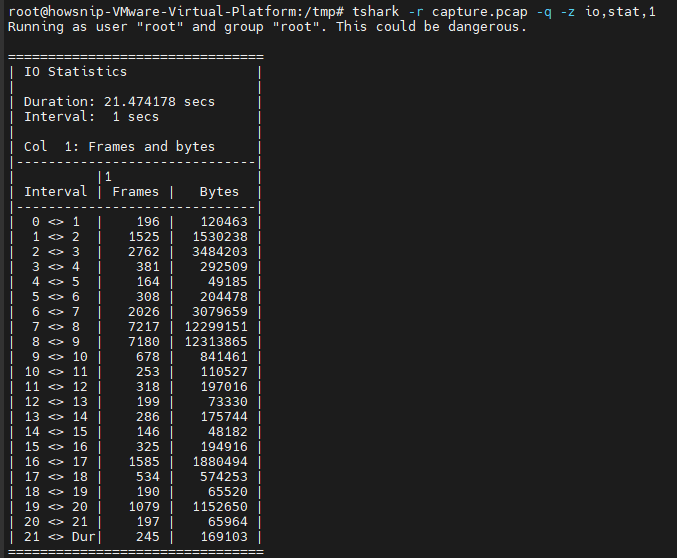Click frames value 2026
The image size is (677, 558).
point(144,312)
